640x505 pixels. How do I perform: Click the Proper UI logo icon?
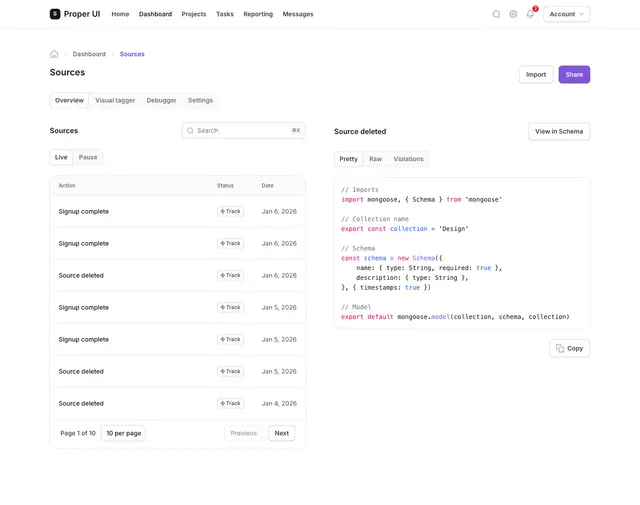point(55,14)
